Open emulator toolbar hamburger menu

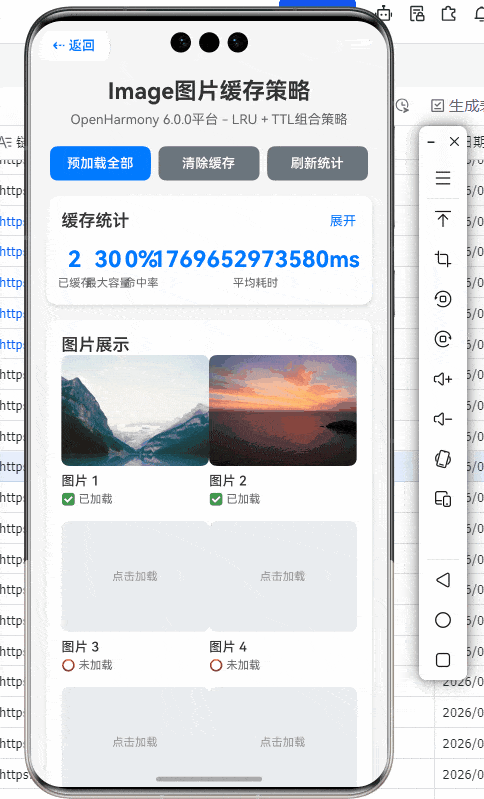(x=443, y=178)
